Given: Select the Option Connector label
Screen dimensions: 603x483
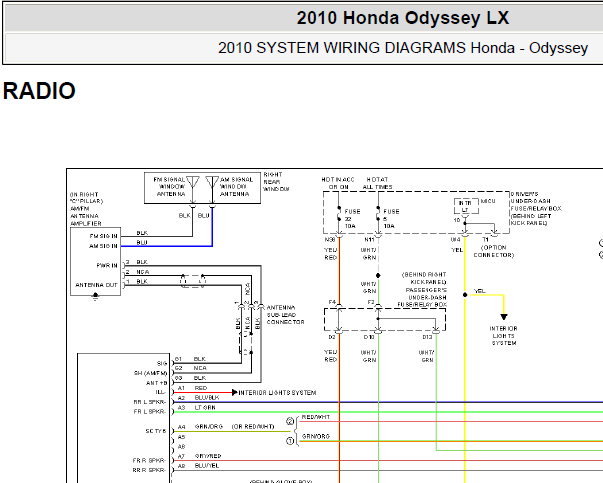Looking at the screenshot, I should tap(493, 251).
